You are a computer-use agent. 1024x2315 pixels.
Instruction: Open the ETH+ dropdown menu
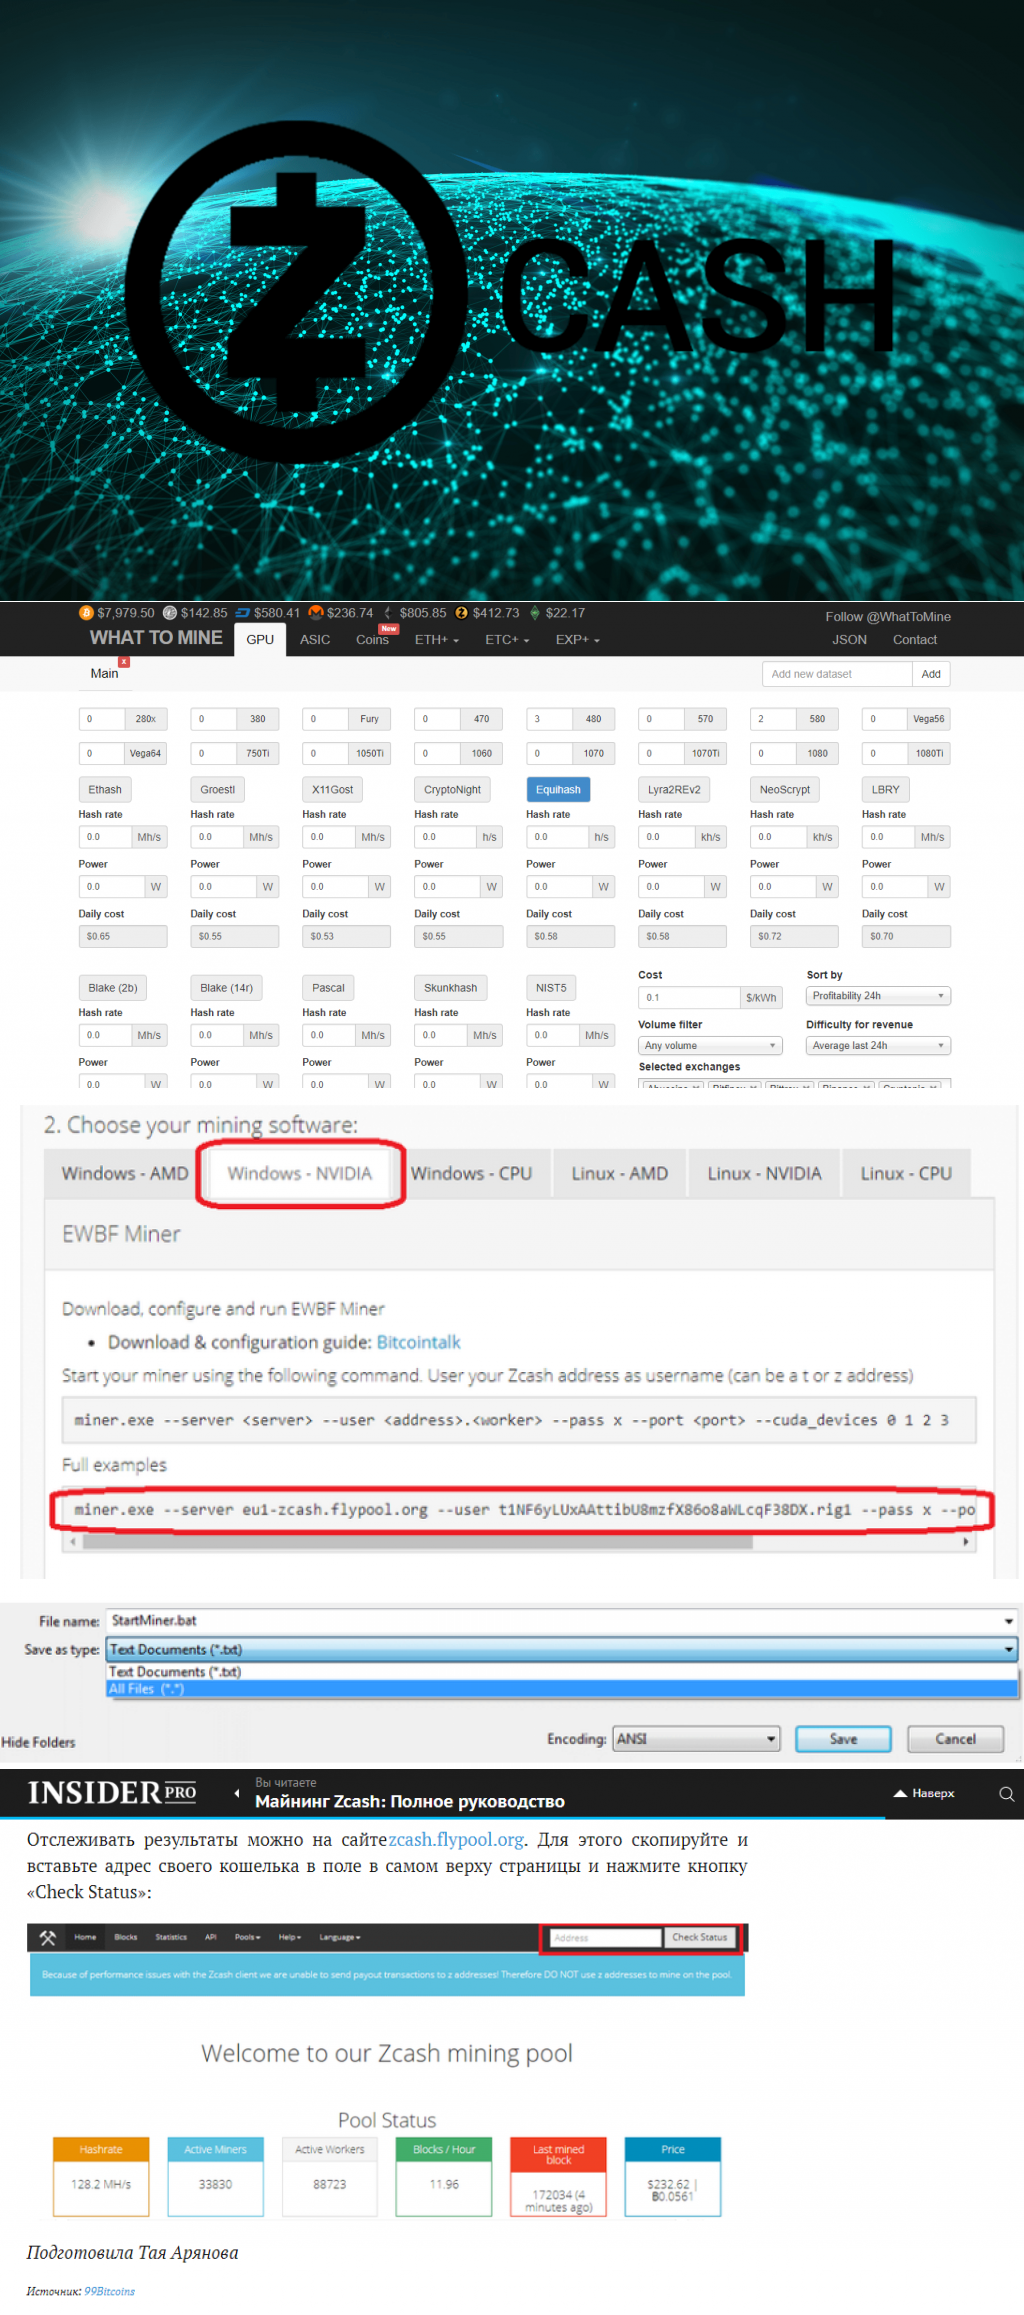[x=437, y=640]
